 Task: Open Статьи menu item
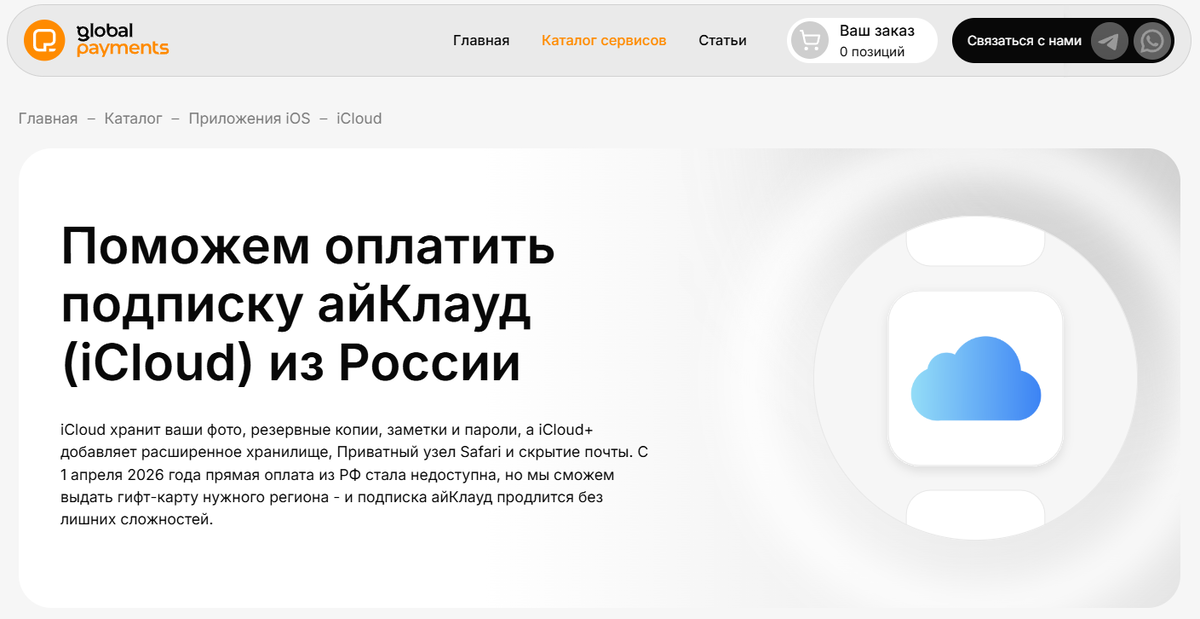722,40
